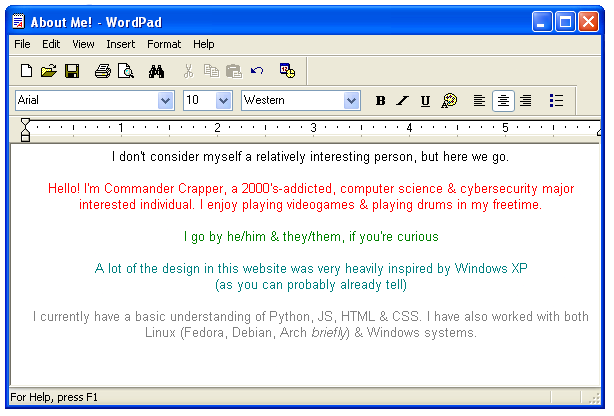Viewport: 614px width, 416px height.
Task: Click the right indent marker on the ruler
Action: 599,130
